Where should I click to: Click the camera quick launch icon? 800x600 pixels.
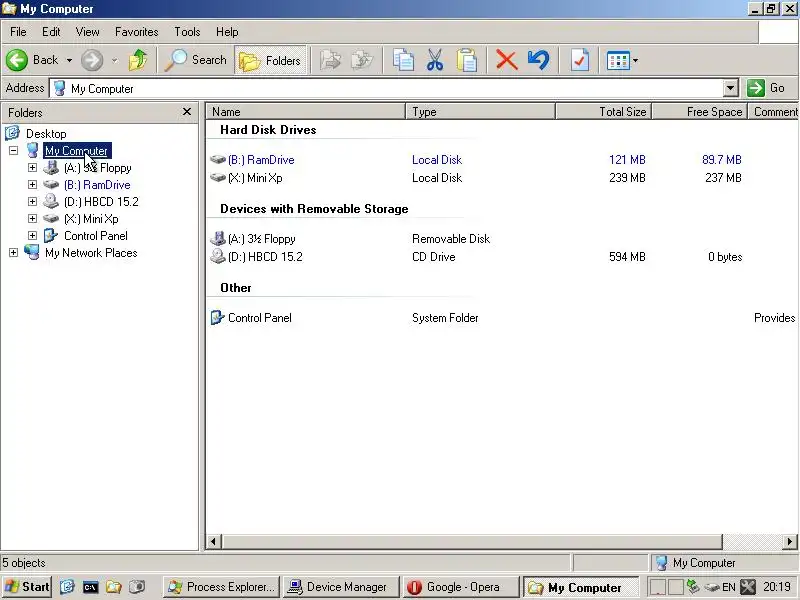click(x=137, y=587)
